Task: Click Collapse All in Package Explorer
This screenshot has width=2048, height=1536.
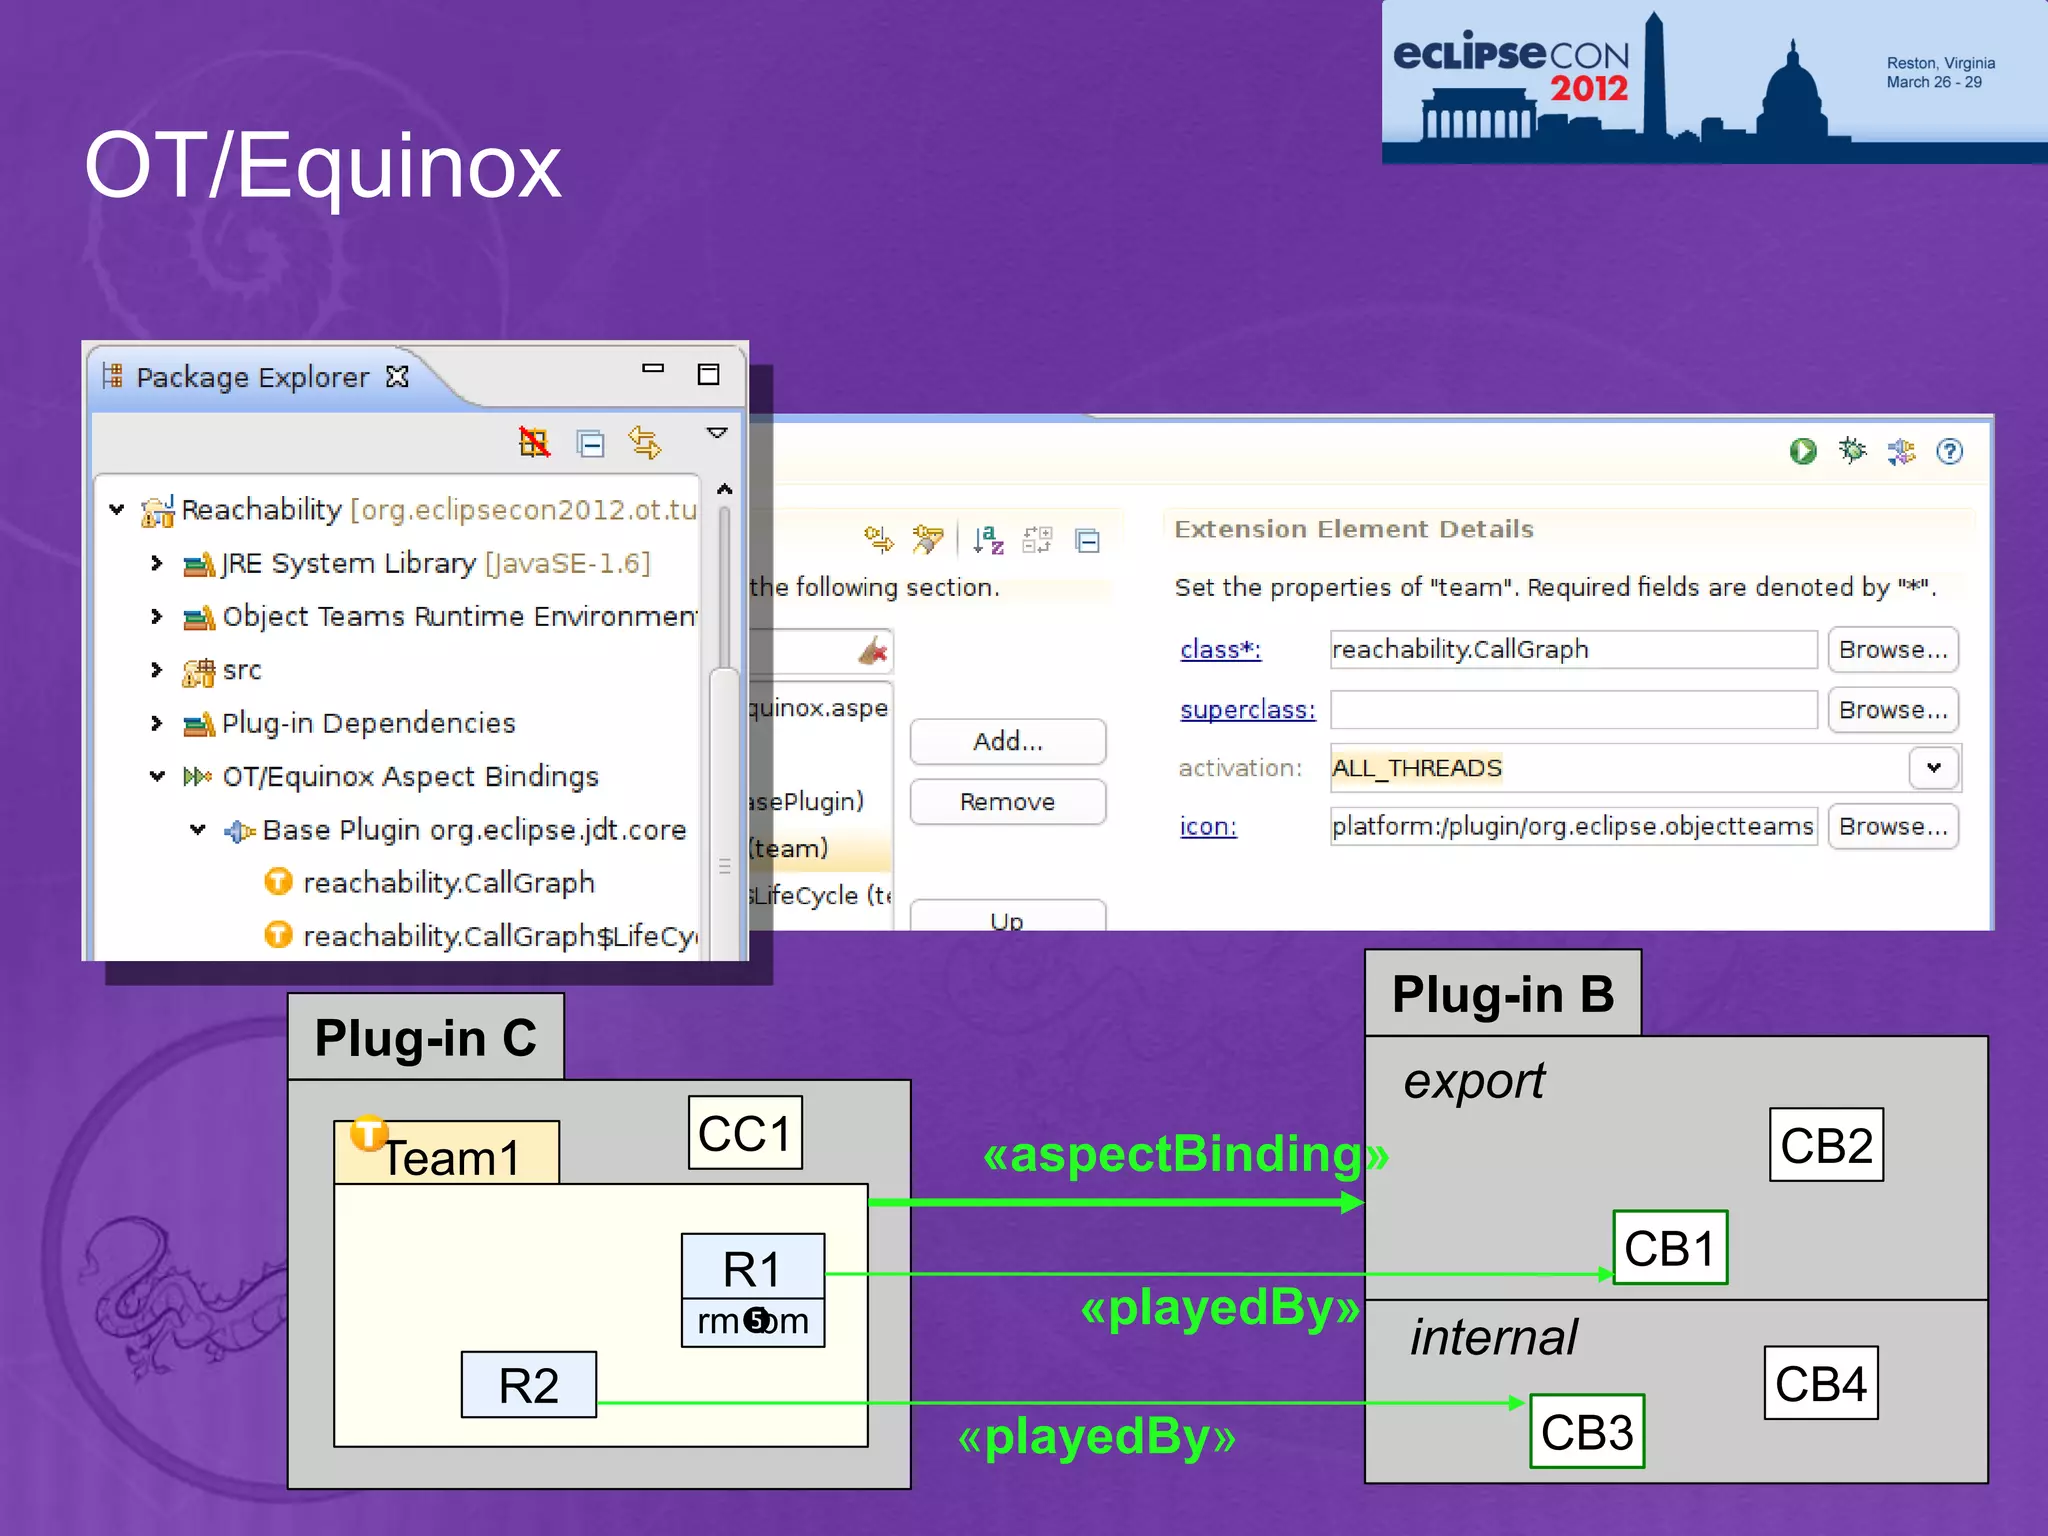Action: pos(591,443)
